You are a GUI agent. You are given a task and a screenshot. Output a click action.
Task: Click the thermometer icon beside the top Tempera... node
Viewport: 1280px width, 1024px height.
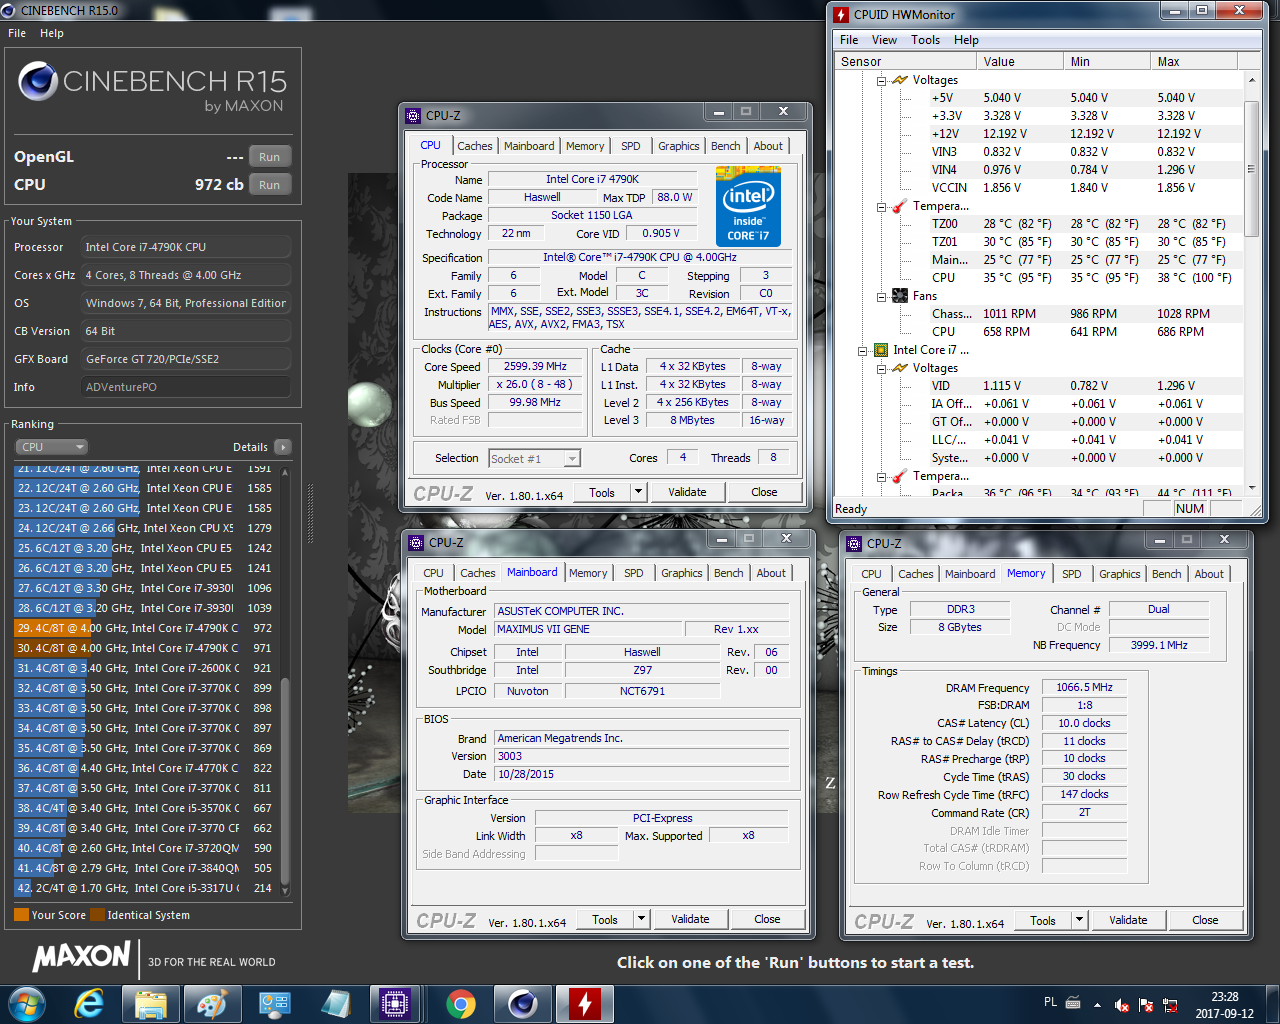pos(899,206)
